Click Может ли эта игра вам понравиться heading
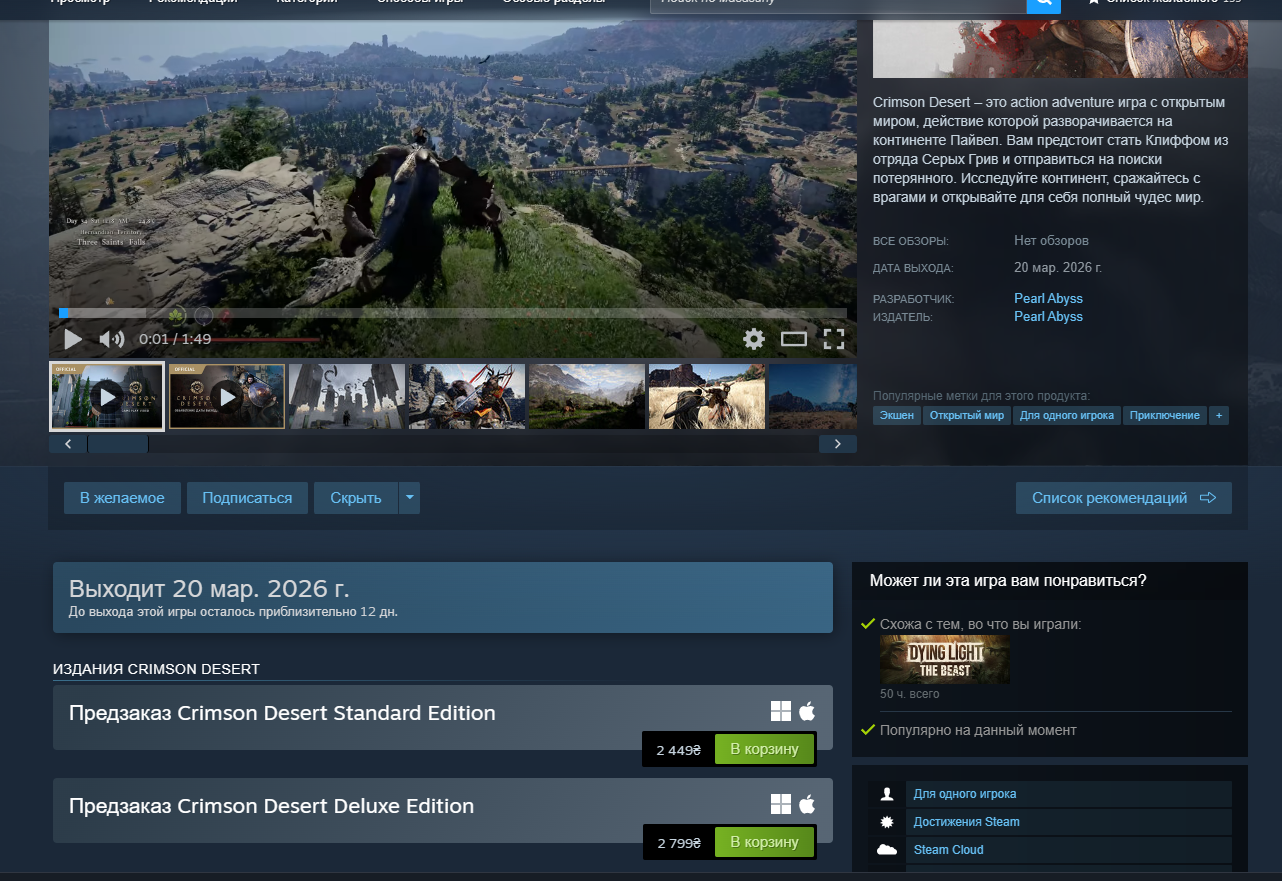The height and width of the screenshot is (881, 1282). (x=1008, y=580)
